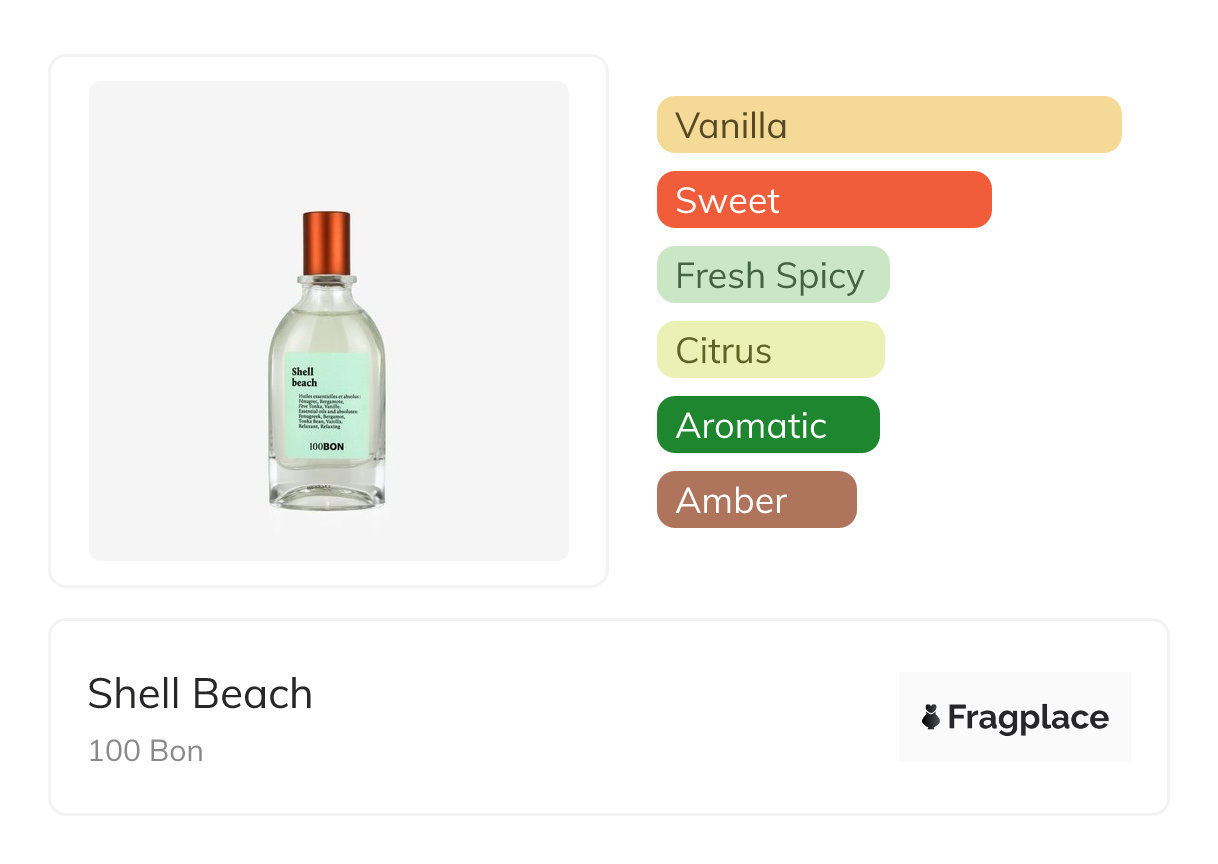1218x864 pixels.
Task: Select the Sweet accord bar
Action: click(823, 200)
